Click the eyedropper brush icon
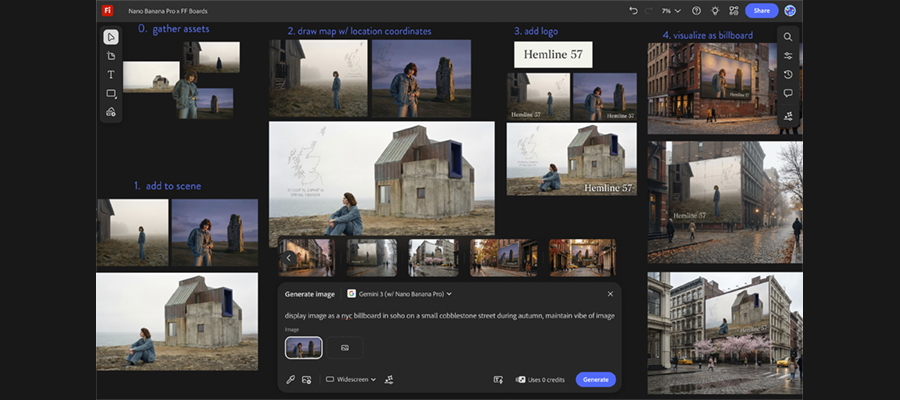 tap(290, 379)
